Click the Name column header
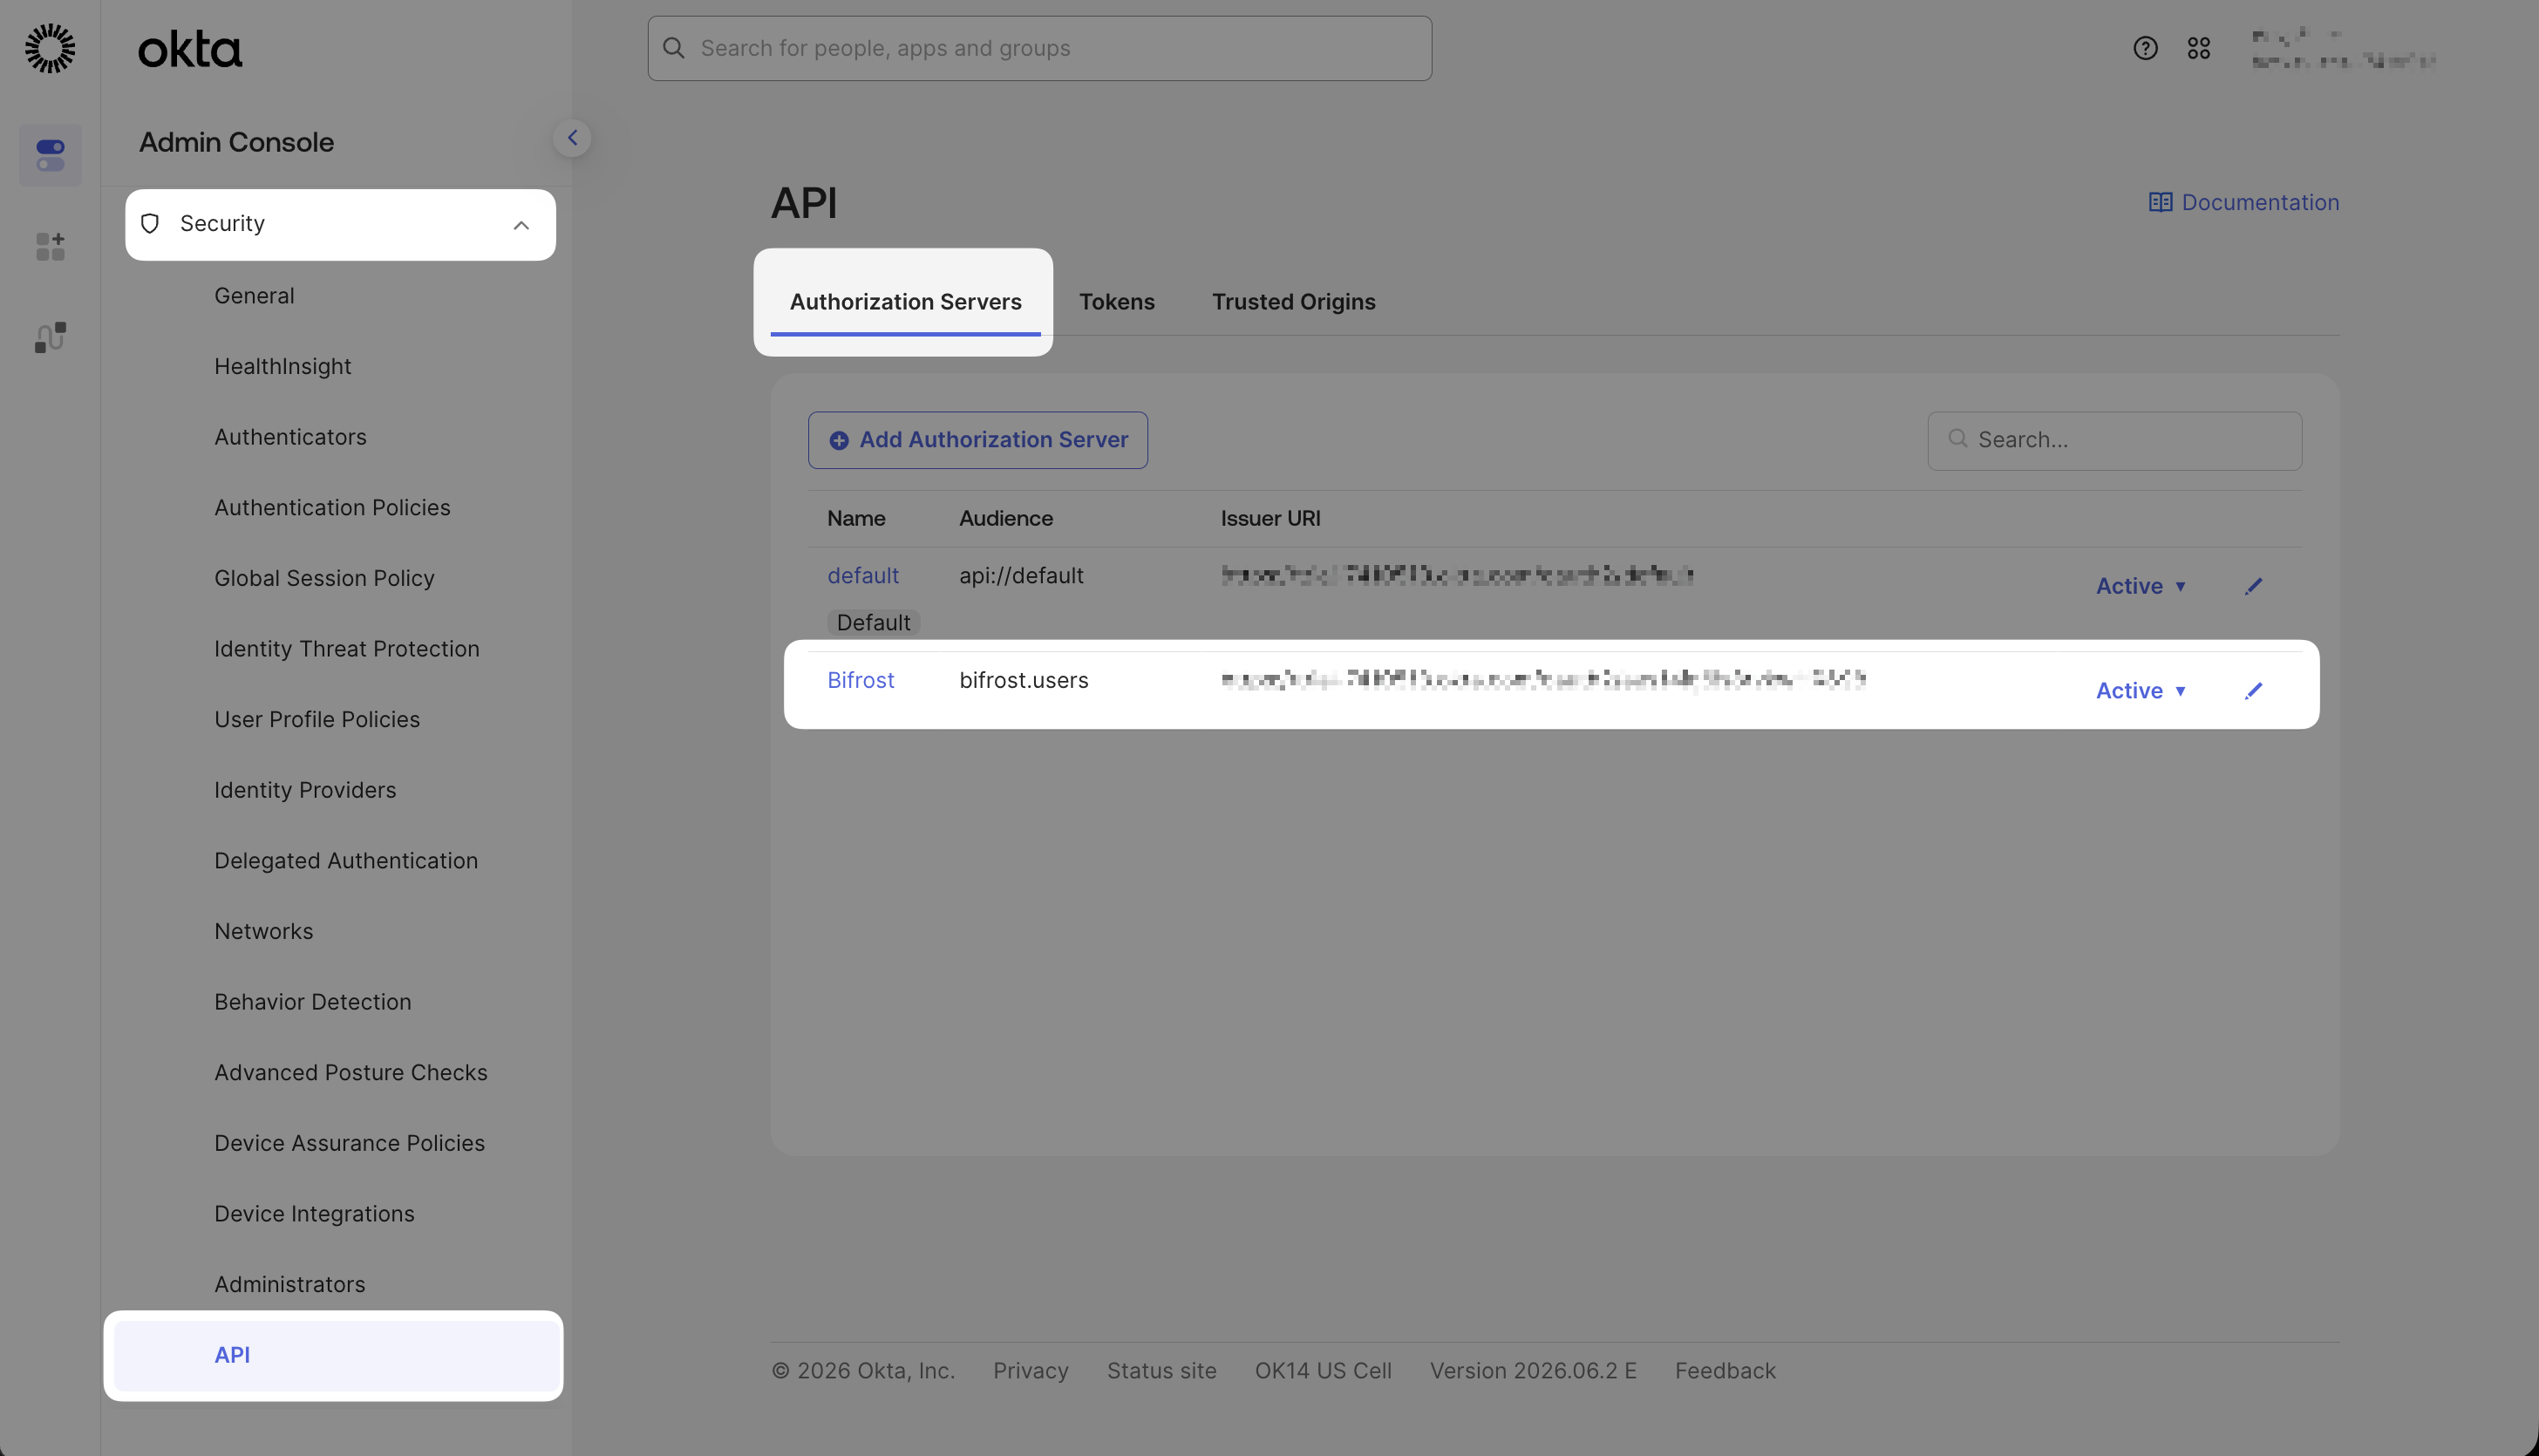2539x1456 pixels. click(x=856, y=518)
